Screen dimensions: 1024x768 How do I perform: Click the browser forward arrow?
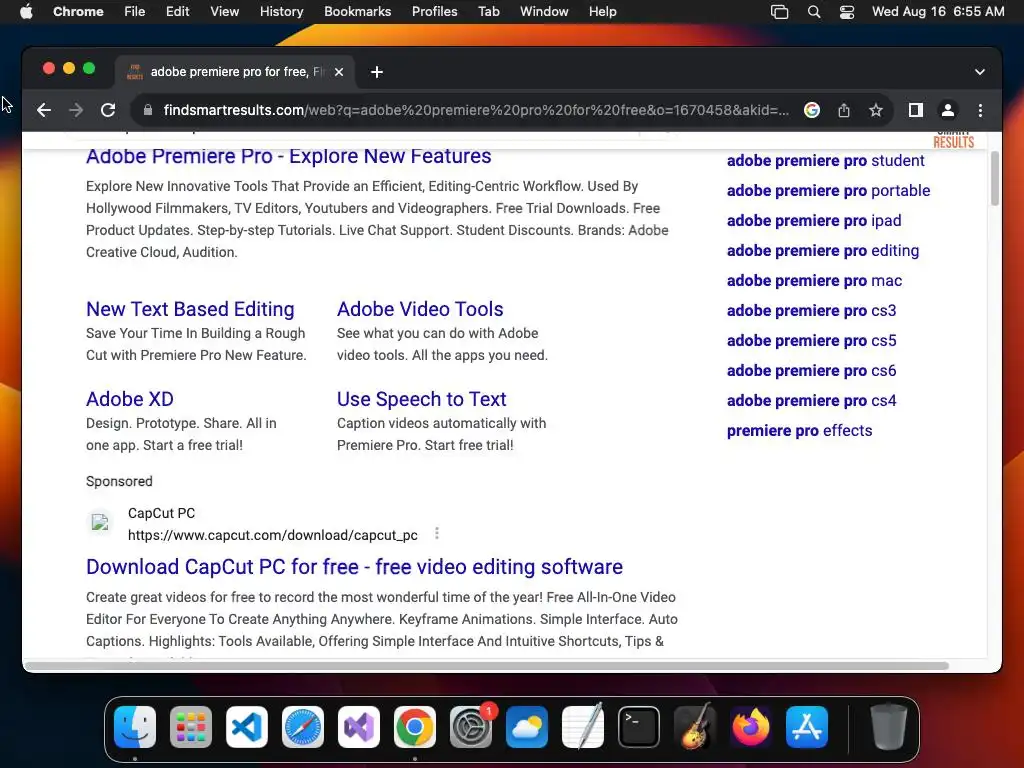[76, 110]
